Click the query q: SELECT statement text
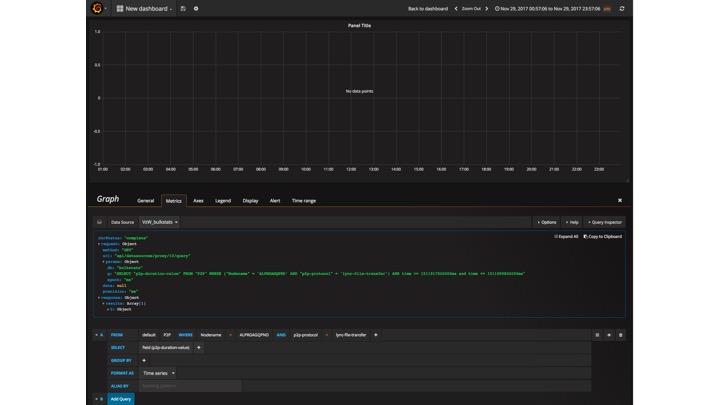720x405 pixels. coord(316,274)
